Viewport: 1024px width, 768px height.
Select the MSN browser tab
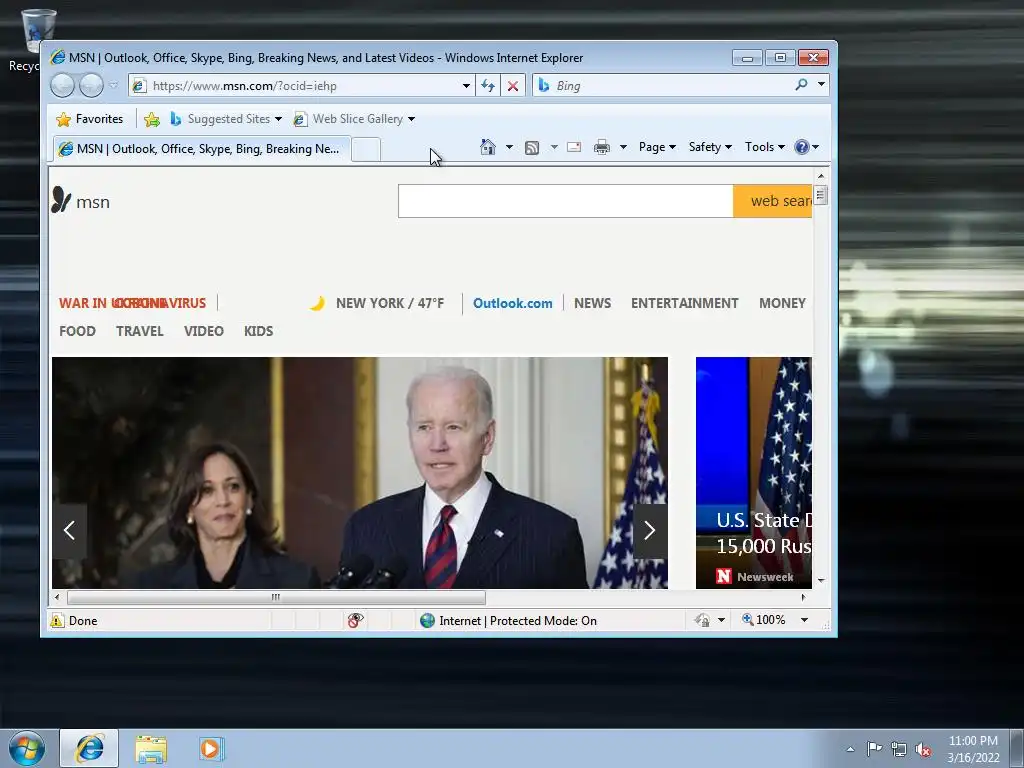(201, 149)
